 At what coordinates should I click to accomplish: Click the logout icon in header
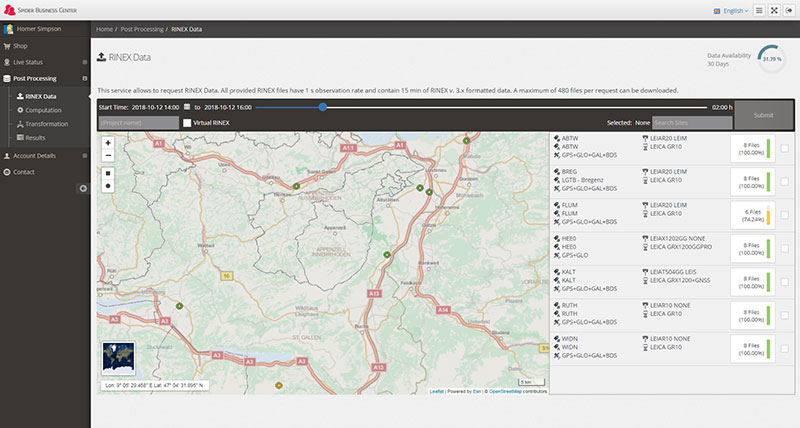(789, 10)
